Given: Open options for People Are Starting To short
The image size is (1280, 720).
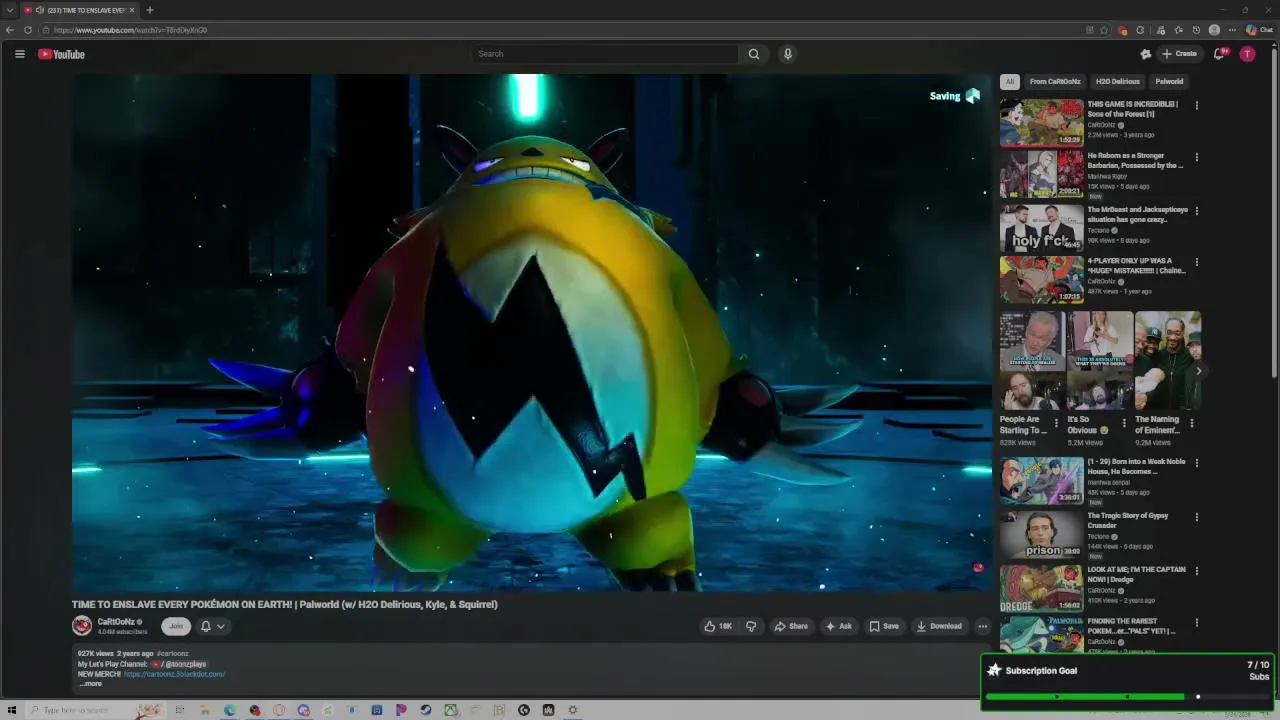Looking at the screenshot, I should point(1056,423).
